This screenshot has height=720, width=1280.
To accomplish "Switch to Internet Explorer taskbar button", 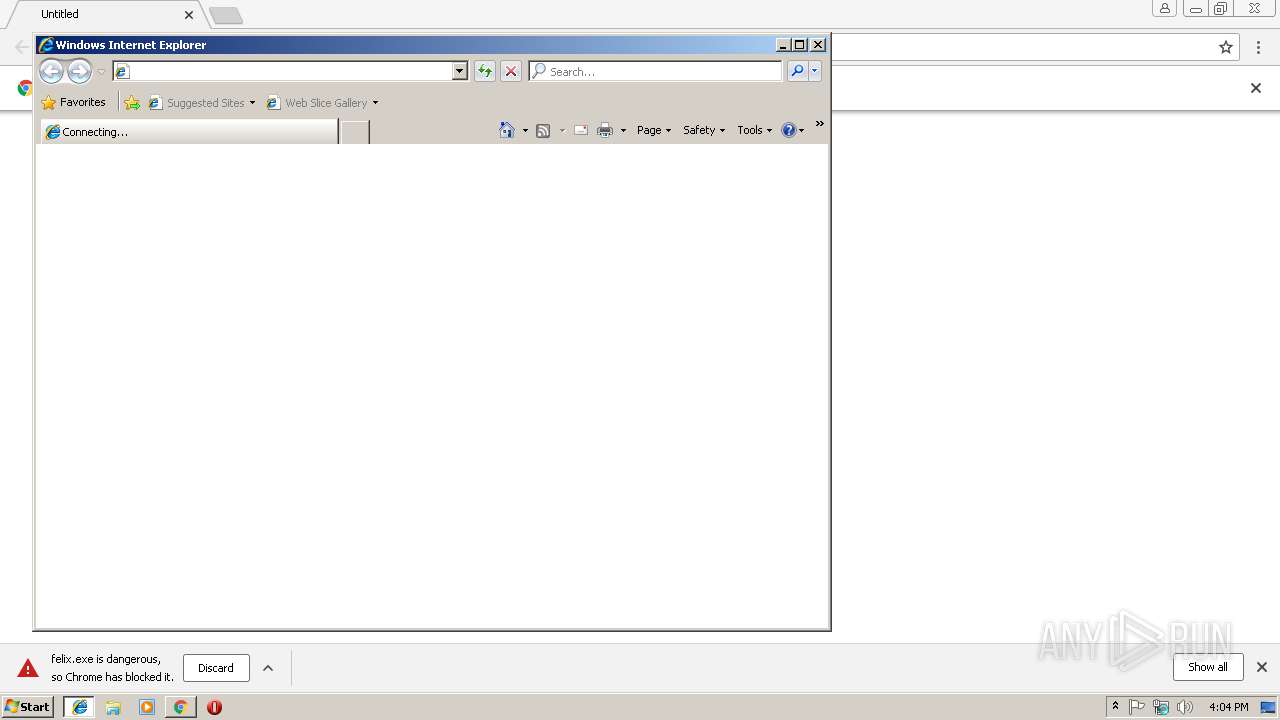I will click(x=80, y=707).
